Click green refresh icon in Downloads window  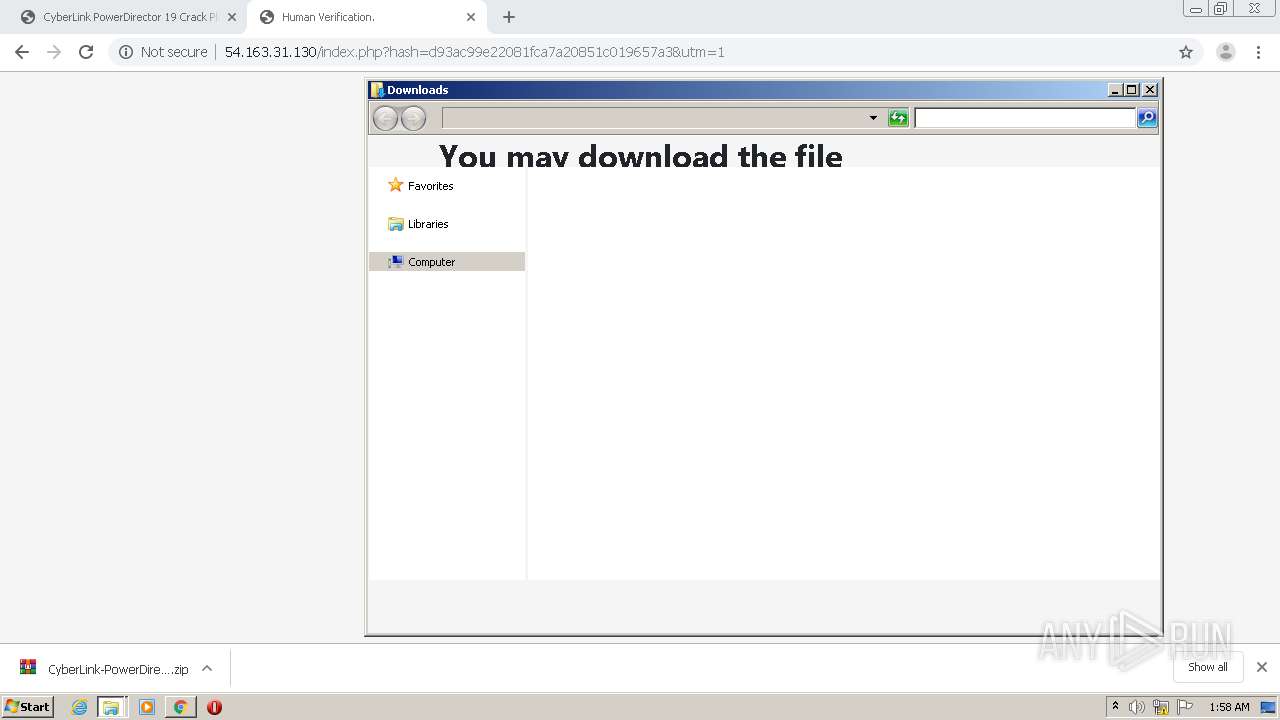(898, 118)
